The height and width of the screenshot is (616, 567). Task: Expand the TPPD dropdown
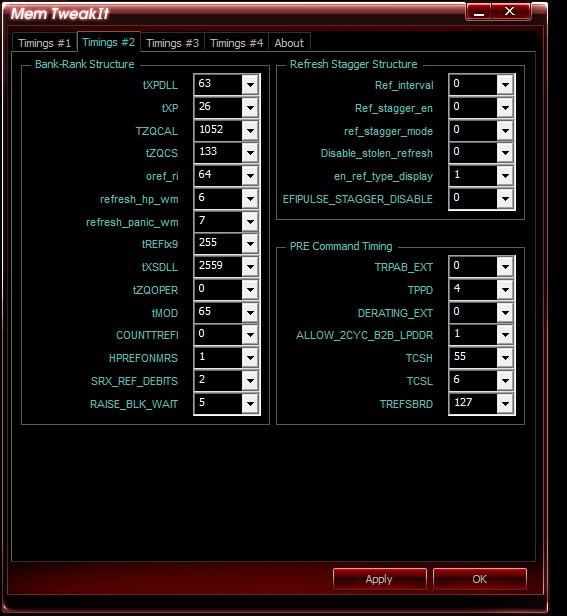click(x=505, y=290)
